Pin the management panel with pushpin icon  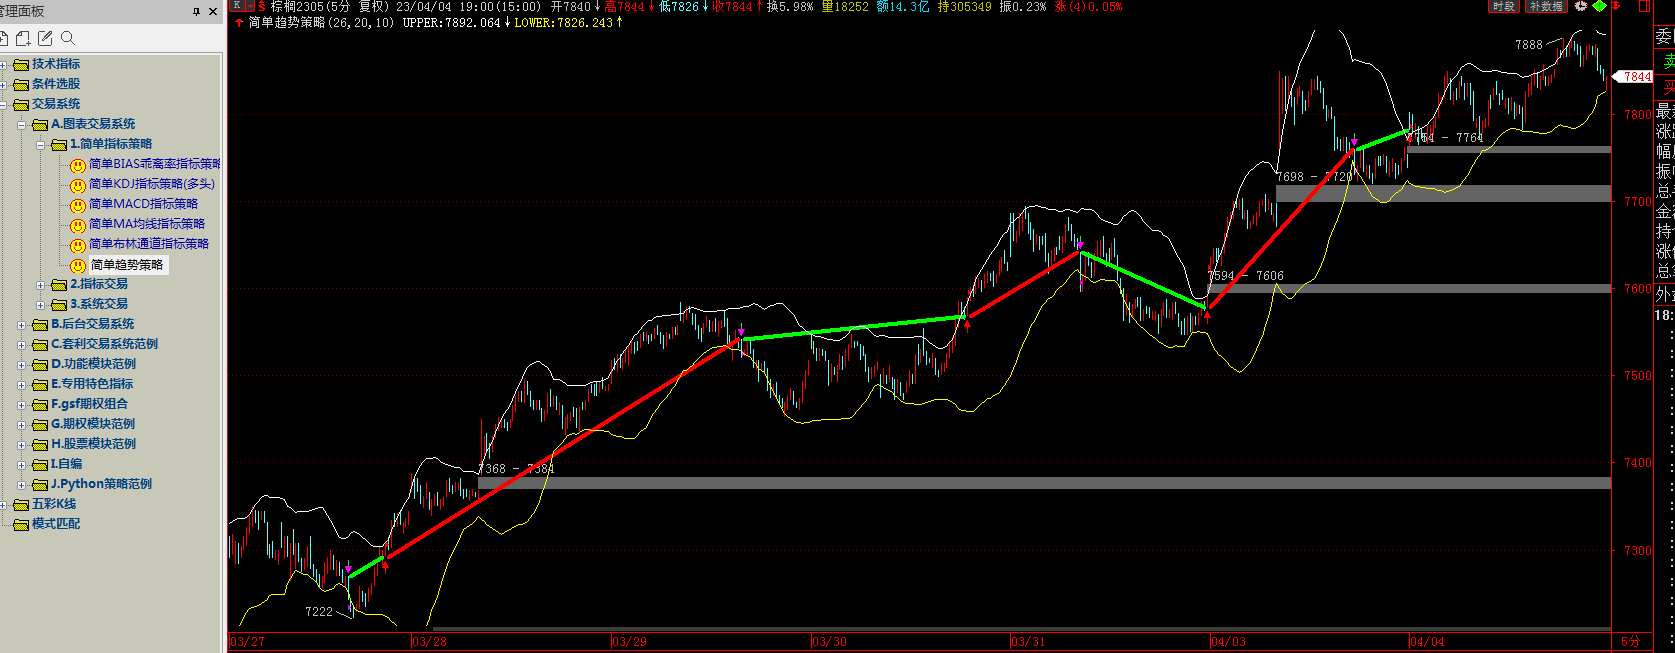[197, 11]
